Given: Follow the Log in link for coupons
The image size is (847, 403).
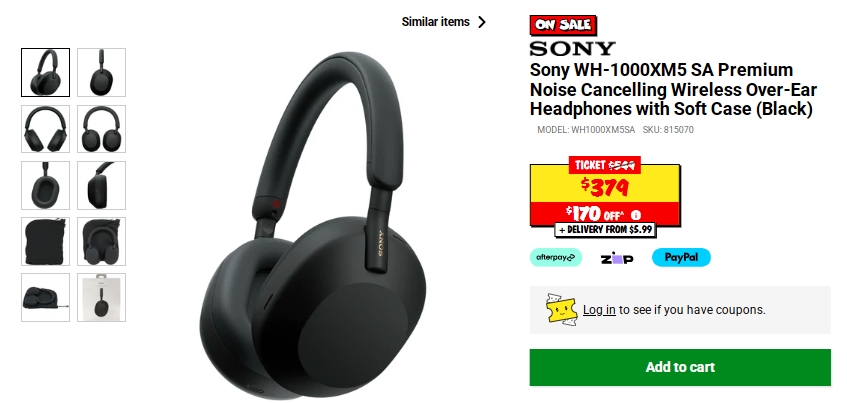Looking at the screenshot, I should coord(599,310).
